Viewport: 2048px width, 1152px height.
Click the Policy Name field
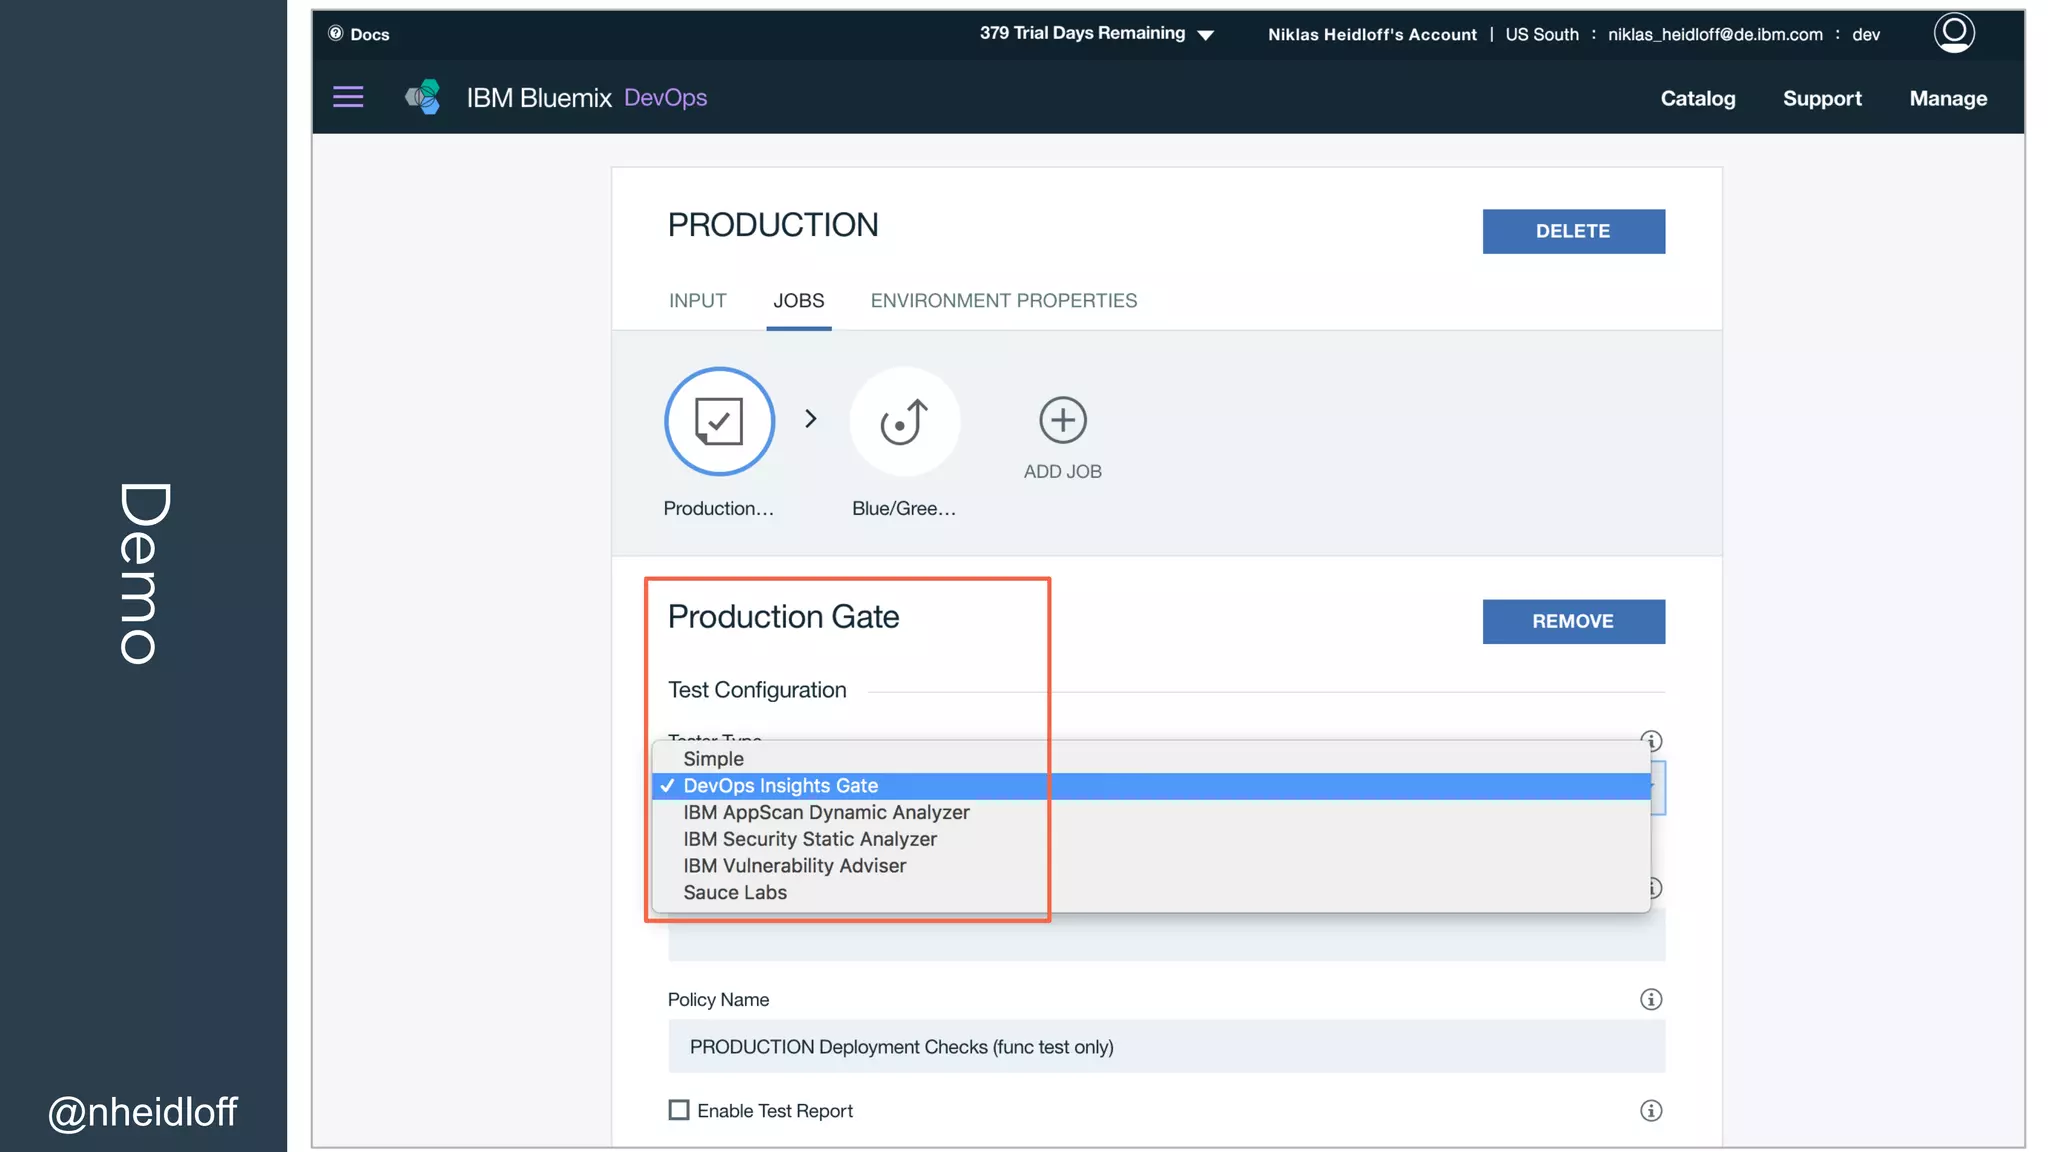[x=1166, y=1046]
